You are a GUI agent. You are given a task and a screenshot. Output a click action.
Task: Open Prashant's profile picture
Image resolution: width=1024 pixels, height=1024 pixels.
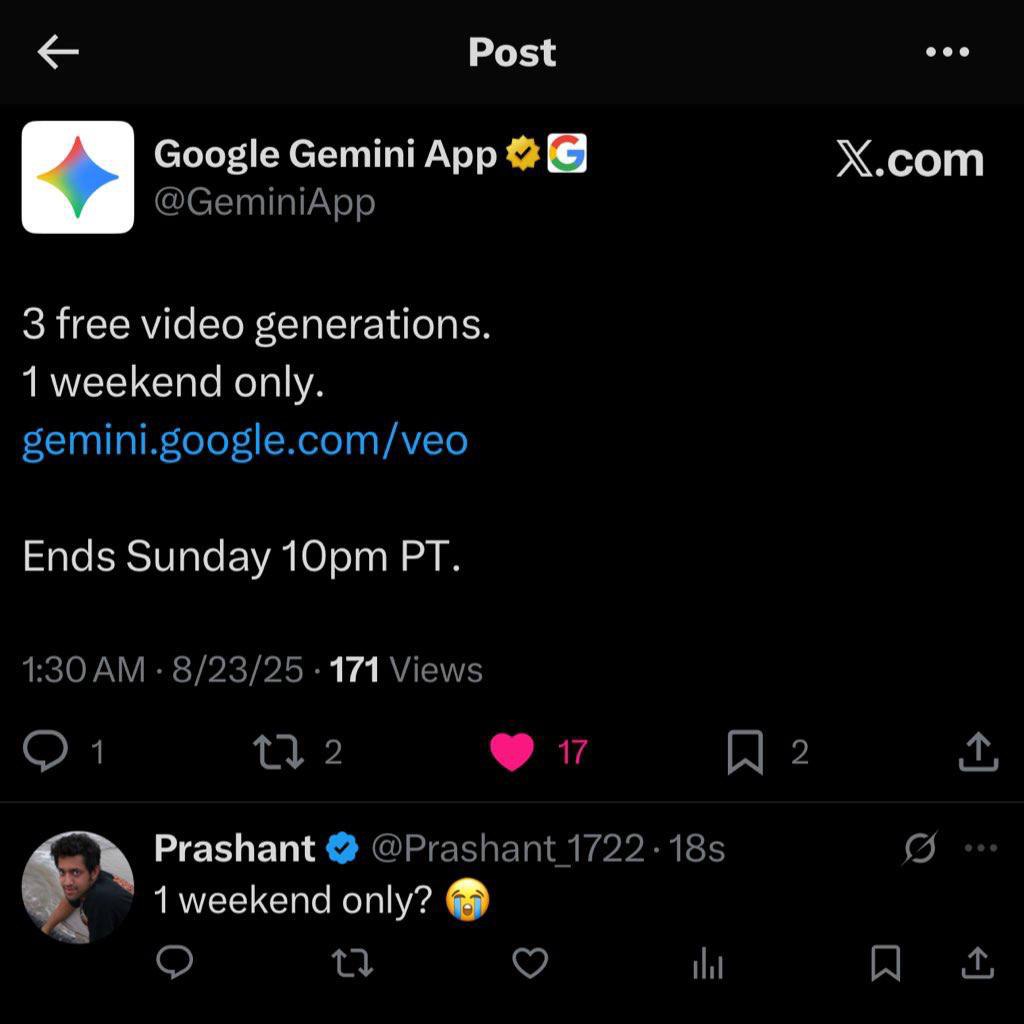pyautogui.click(x=78, y=887)
